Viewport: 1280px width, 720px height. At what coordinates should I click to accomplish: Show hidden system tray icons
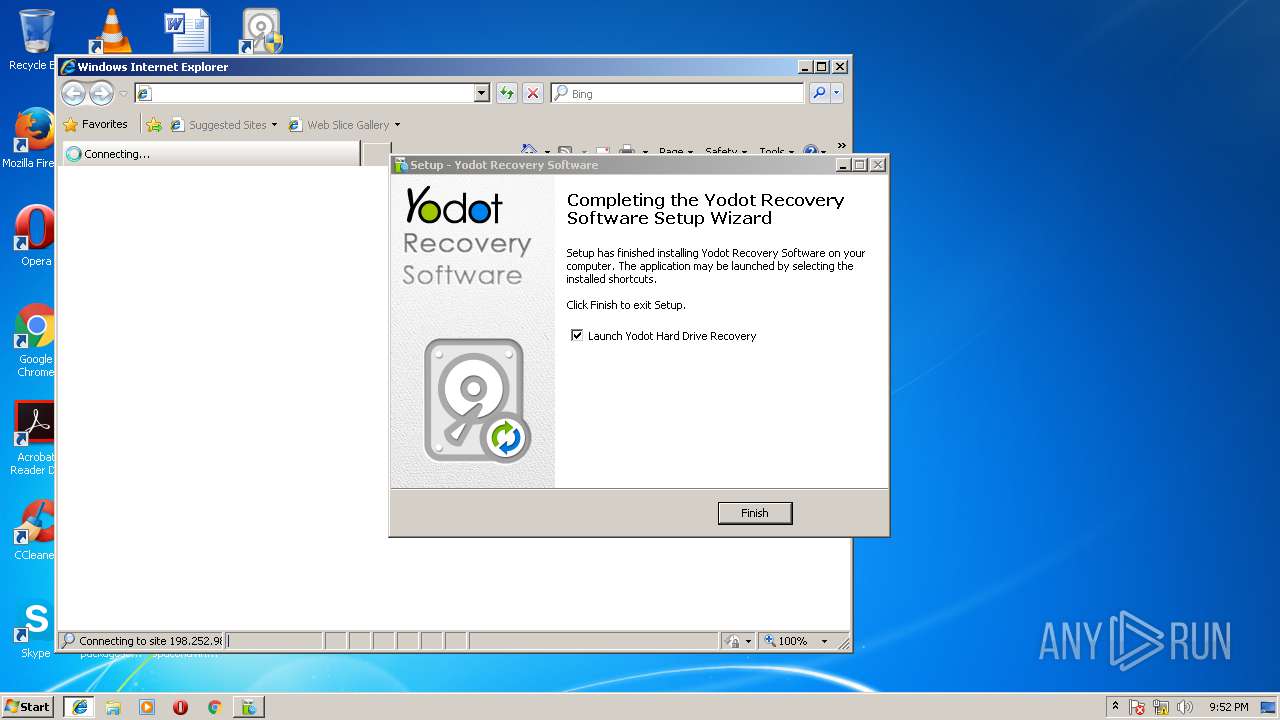tap(1115, 706)
